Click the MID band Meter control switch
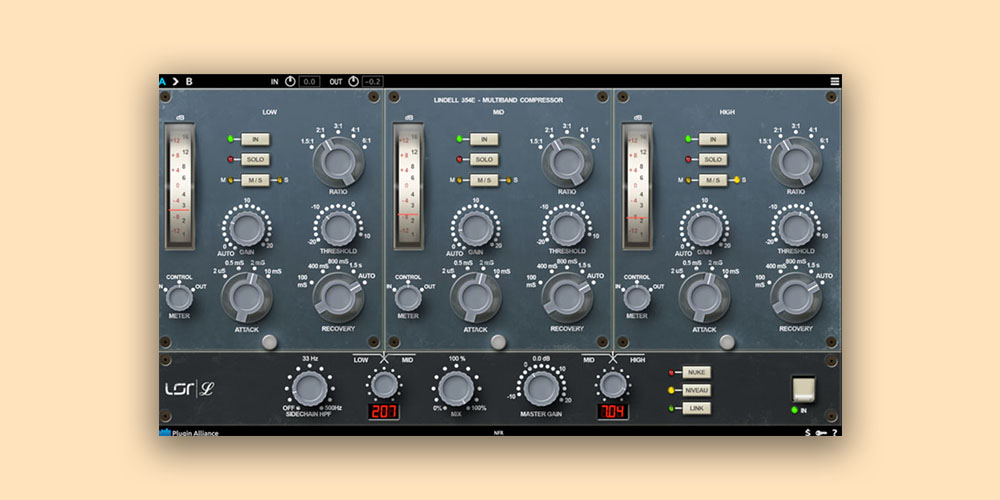This screenshot has width=1000, height=500. point(408,298)
